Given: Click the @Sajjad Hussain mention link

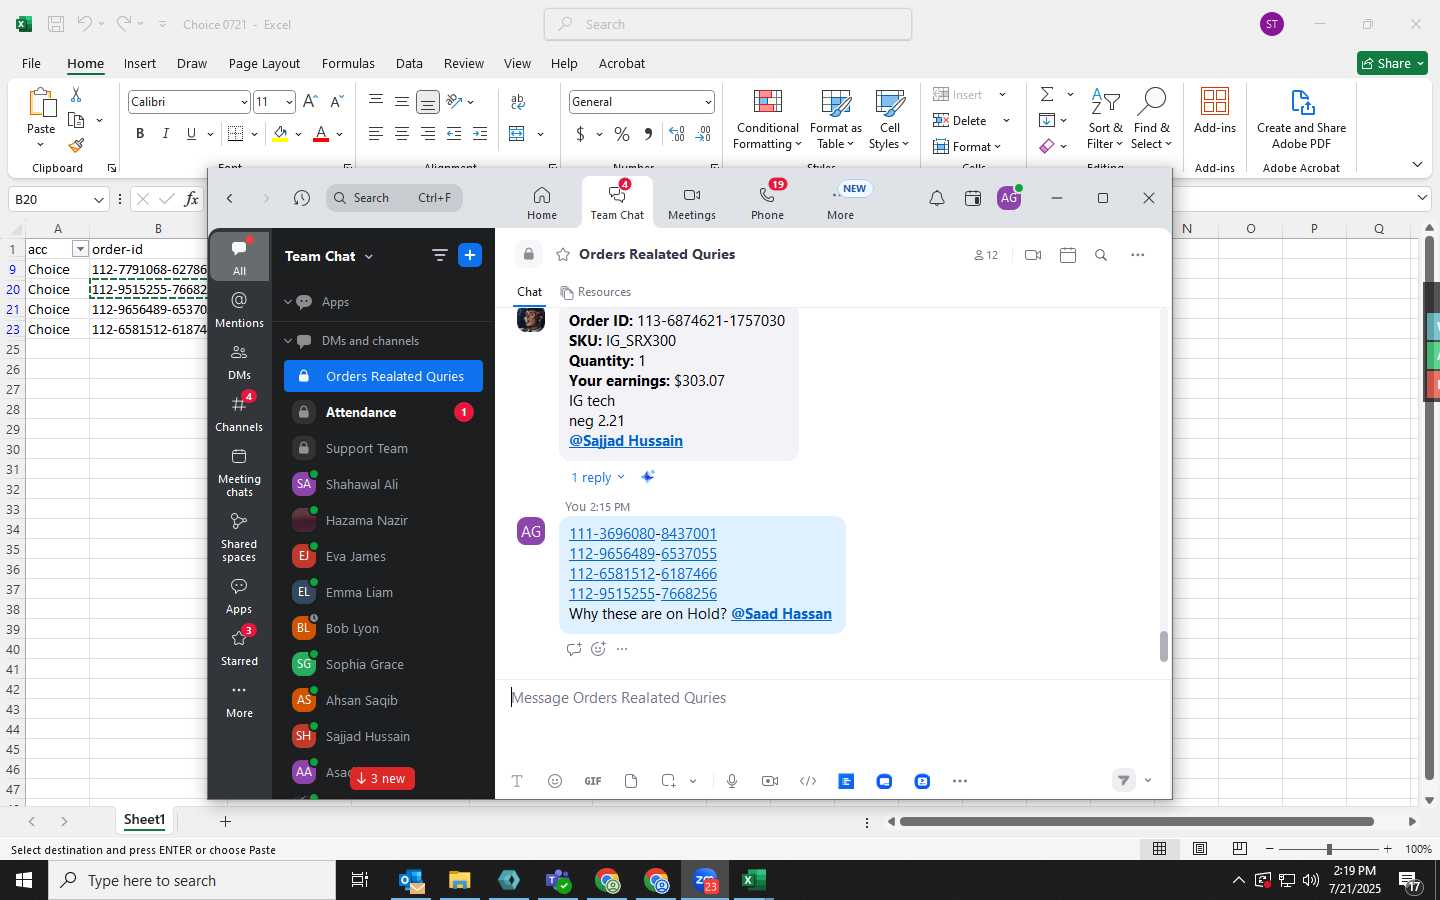Looking at the screenshot, I should coord(626,441).
